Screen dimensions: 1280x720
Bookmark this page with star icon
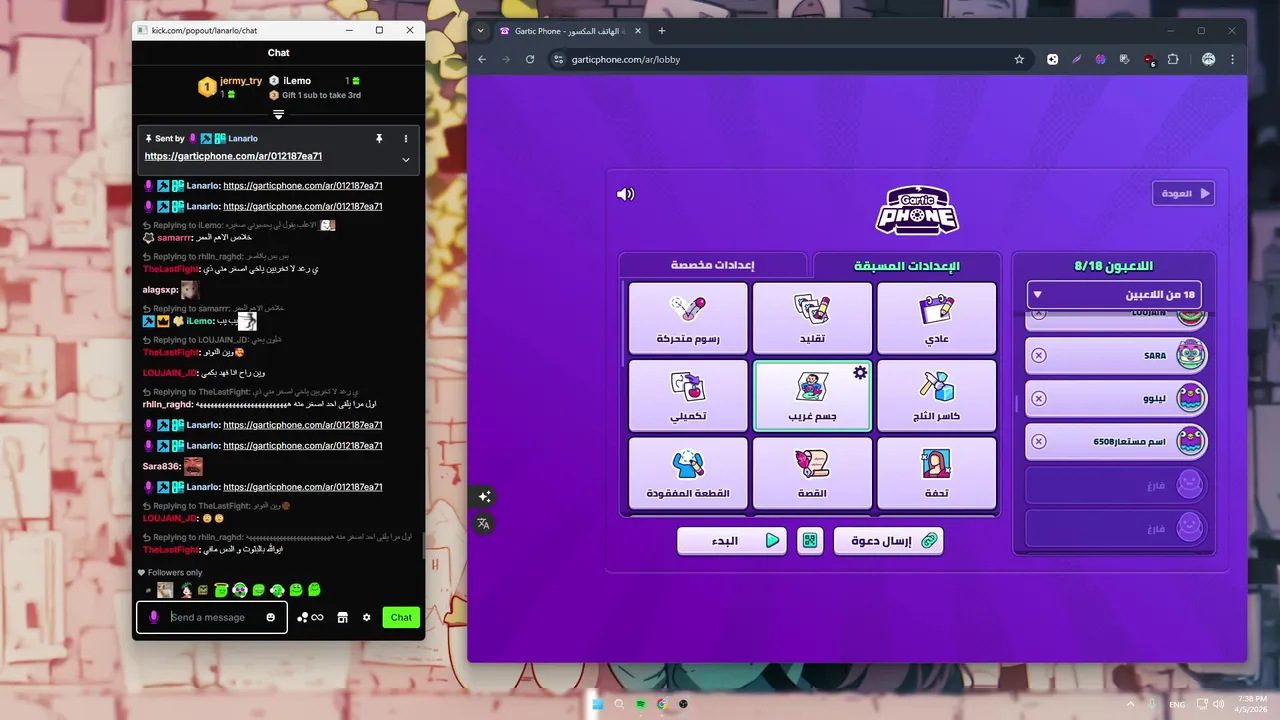click(1019, 59)
